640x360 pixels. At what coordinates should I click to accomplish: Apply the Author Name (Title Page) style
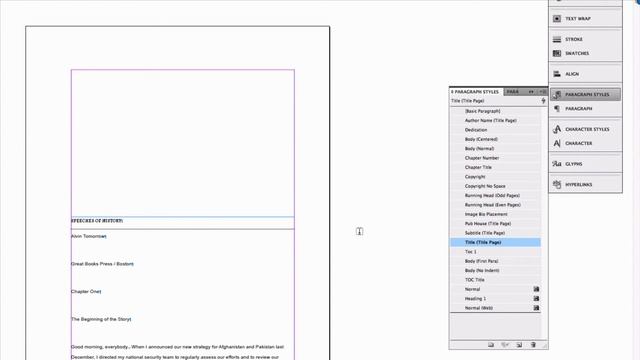click(496, 120)
